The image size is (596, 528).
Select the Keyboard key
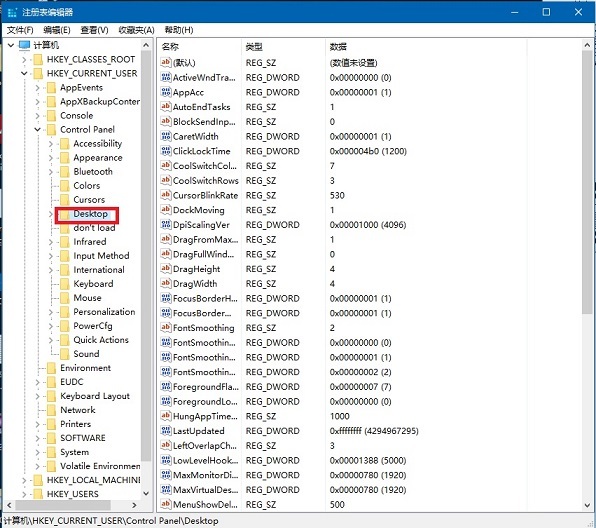click(93, 284)
